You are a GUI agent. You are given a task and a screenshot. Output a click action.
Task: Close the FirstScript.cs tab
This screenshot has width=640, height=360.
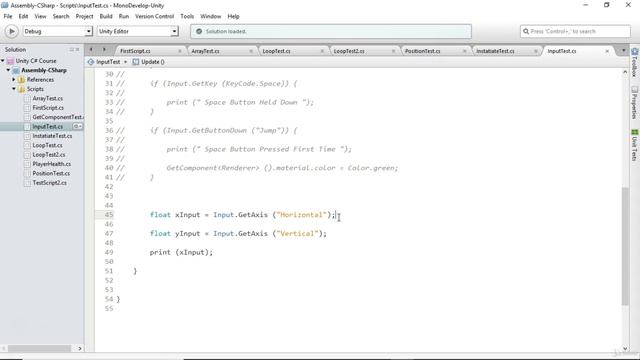[180, 51]
